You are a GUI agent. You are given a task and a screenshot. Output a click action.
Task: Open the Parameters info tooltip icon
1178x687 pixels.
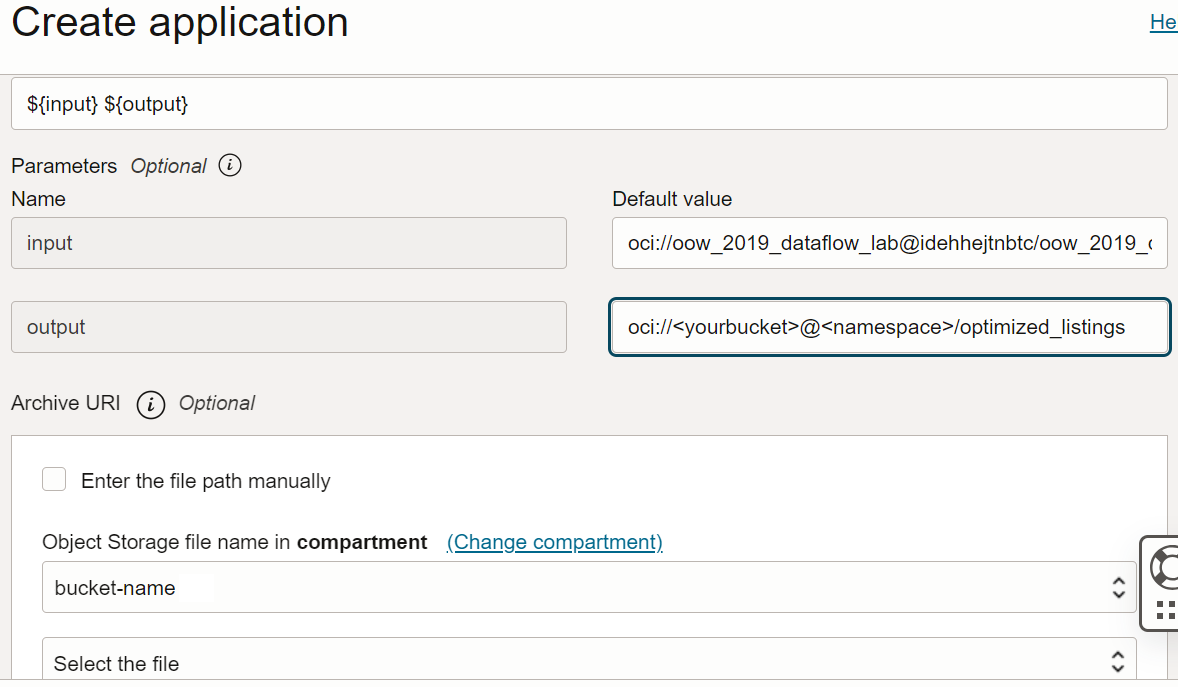228,166
